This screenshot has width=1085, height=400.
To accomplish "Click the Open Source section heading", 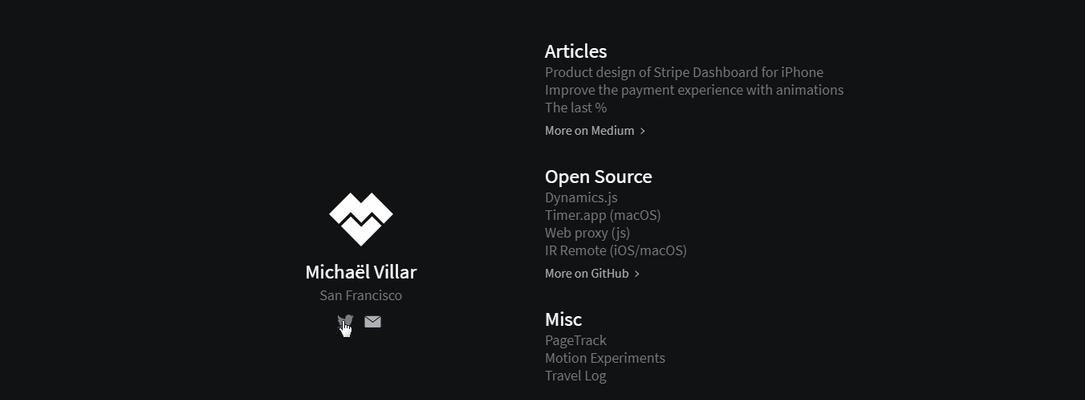I will pyautogui.click(x=599, y=176).
